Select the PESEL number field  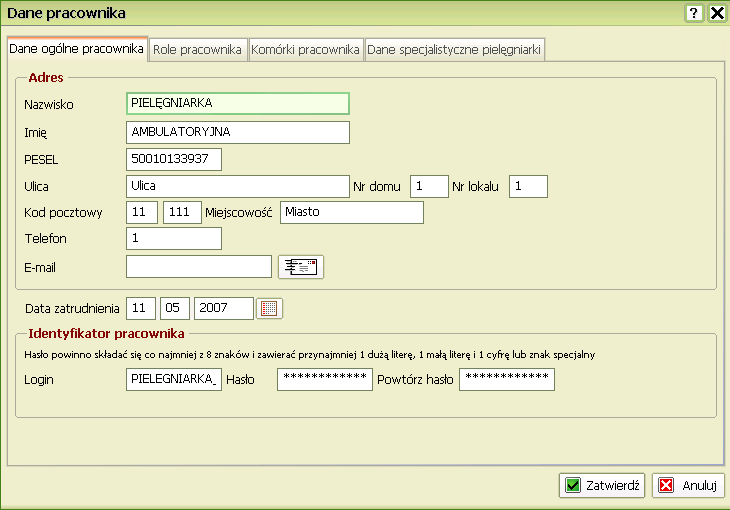(174, 159)
